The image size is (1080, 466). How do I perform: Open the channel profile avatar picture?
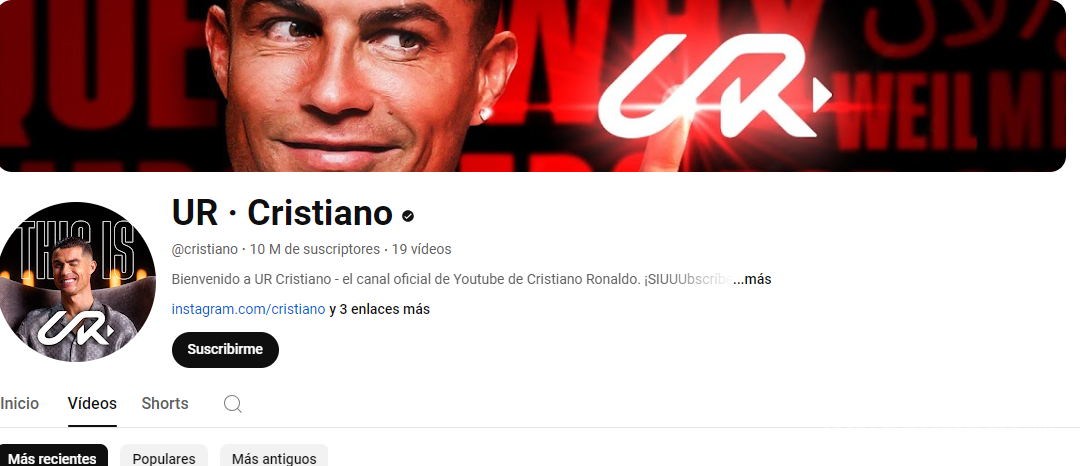(x=76, y=282)
